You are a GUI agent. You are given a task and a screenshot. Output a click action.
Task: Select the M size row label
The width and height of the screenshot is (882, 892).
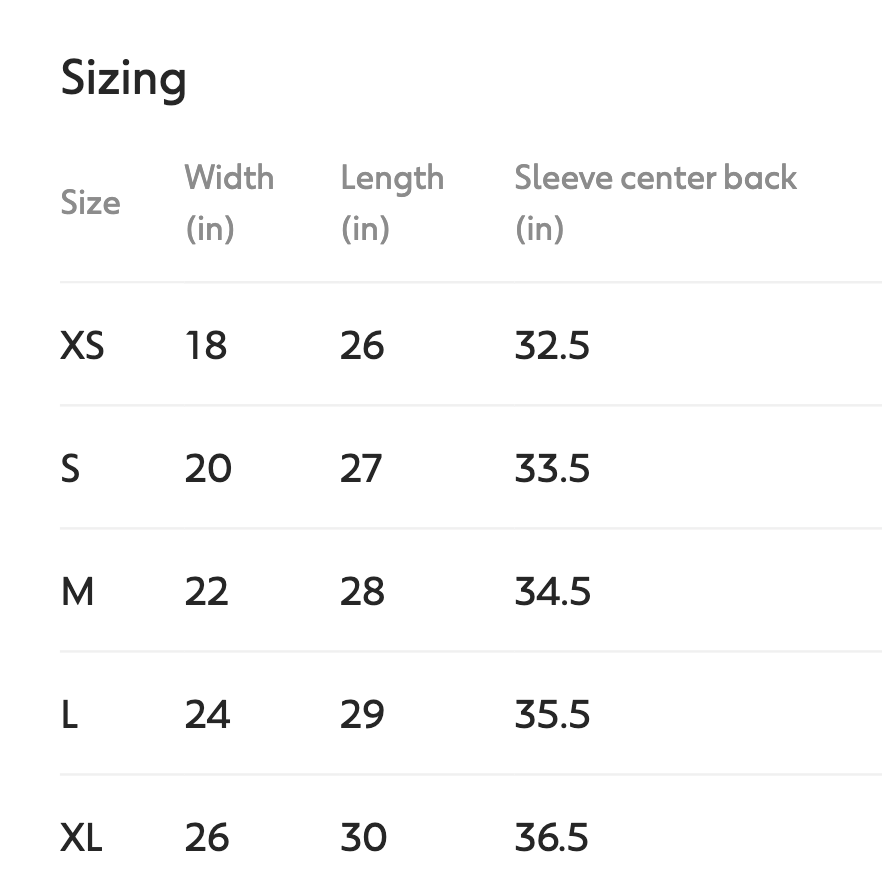[x=77, y=592]
